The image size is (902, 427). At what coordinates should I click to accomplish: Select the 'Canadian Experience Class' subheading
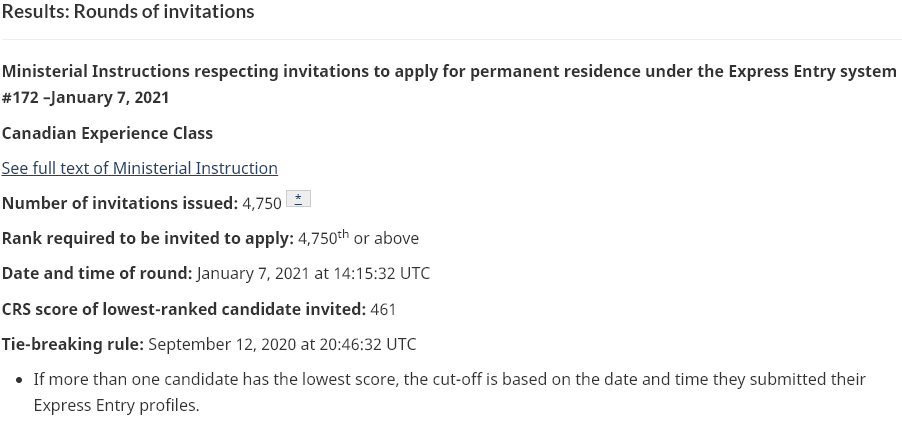[107, 133]
